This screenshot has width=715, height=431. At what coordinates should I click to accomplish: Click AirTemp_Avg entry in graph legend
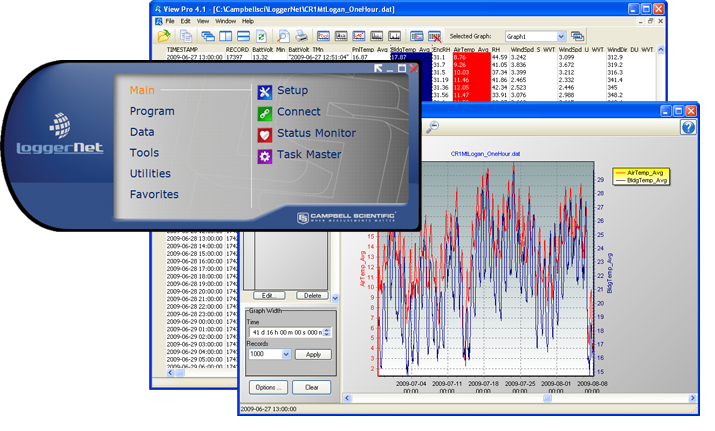coord(641,173)
